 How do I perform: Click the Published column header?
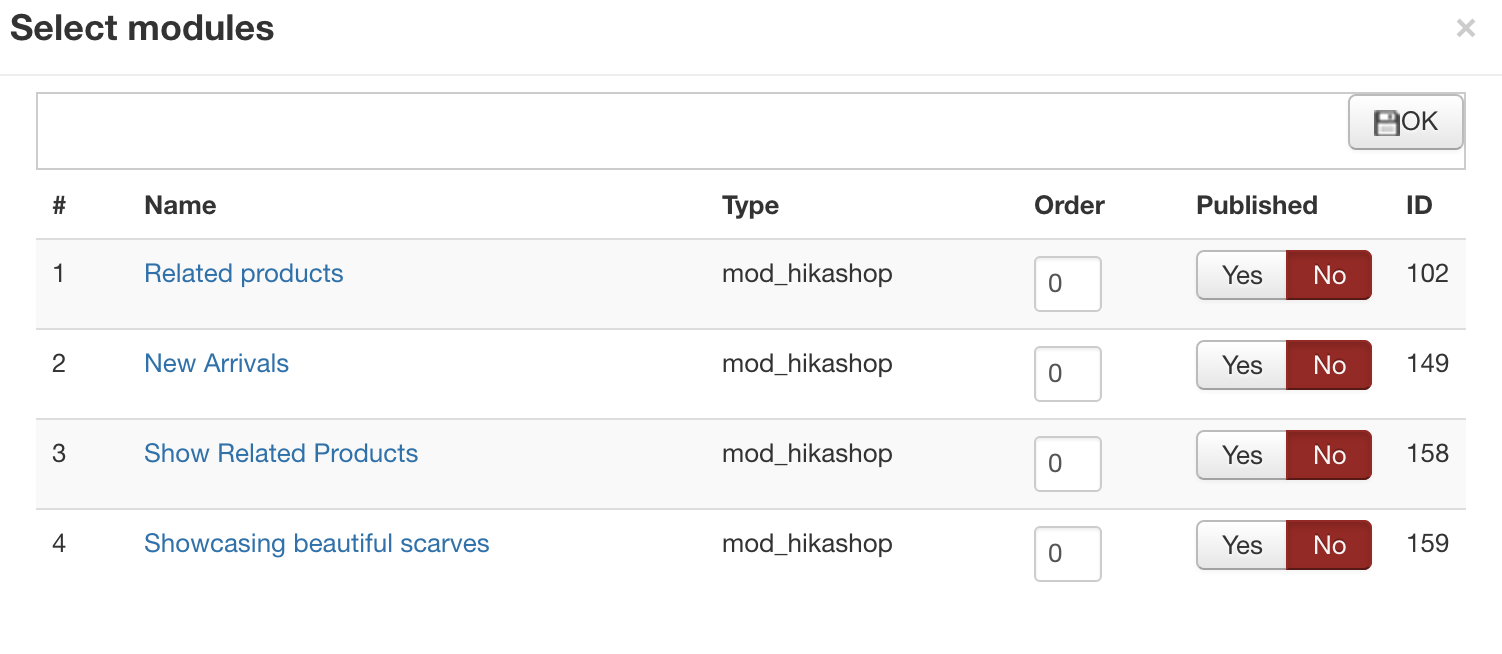point(1256,206)
